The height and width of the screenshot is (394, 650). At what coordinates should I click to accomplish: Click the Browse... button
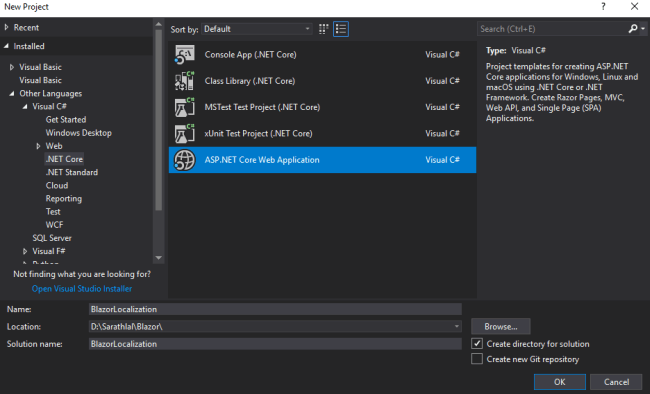(x=501, y=326)
